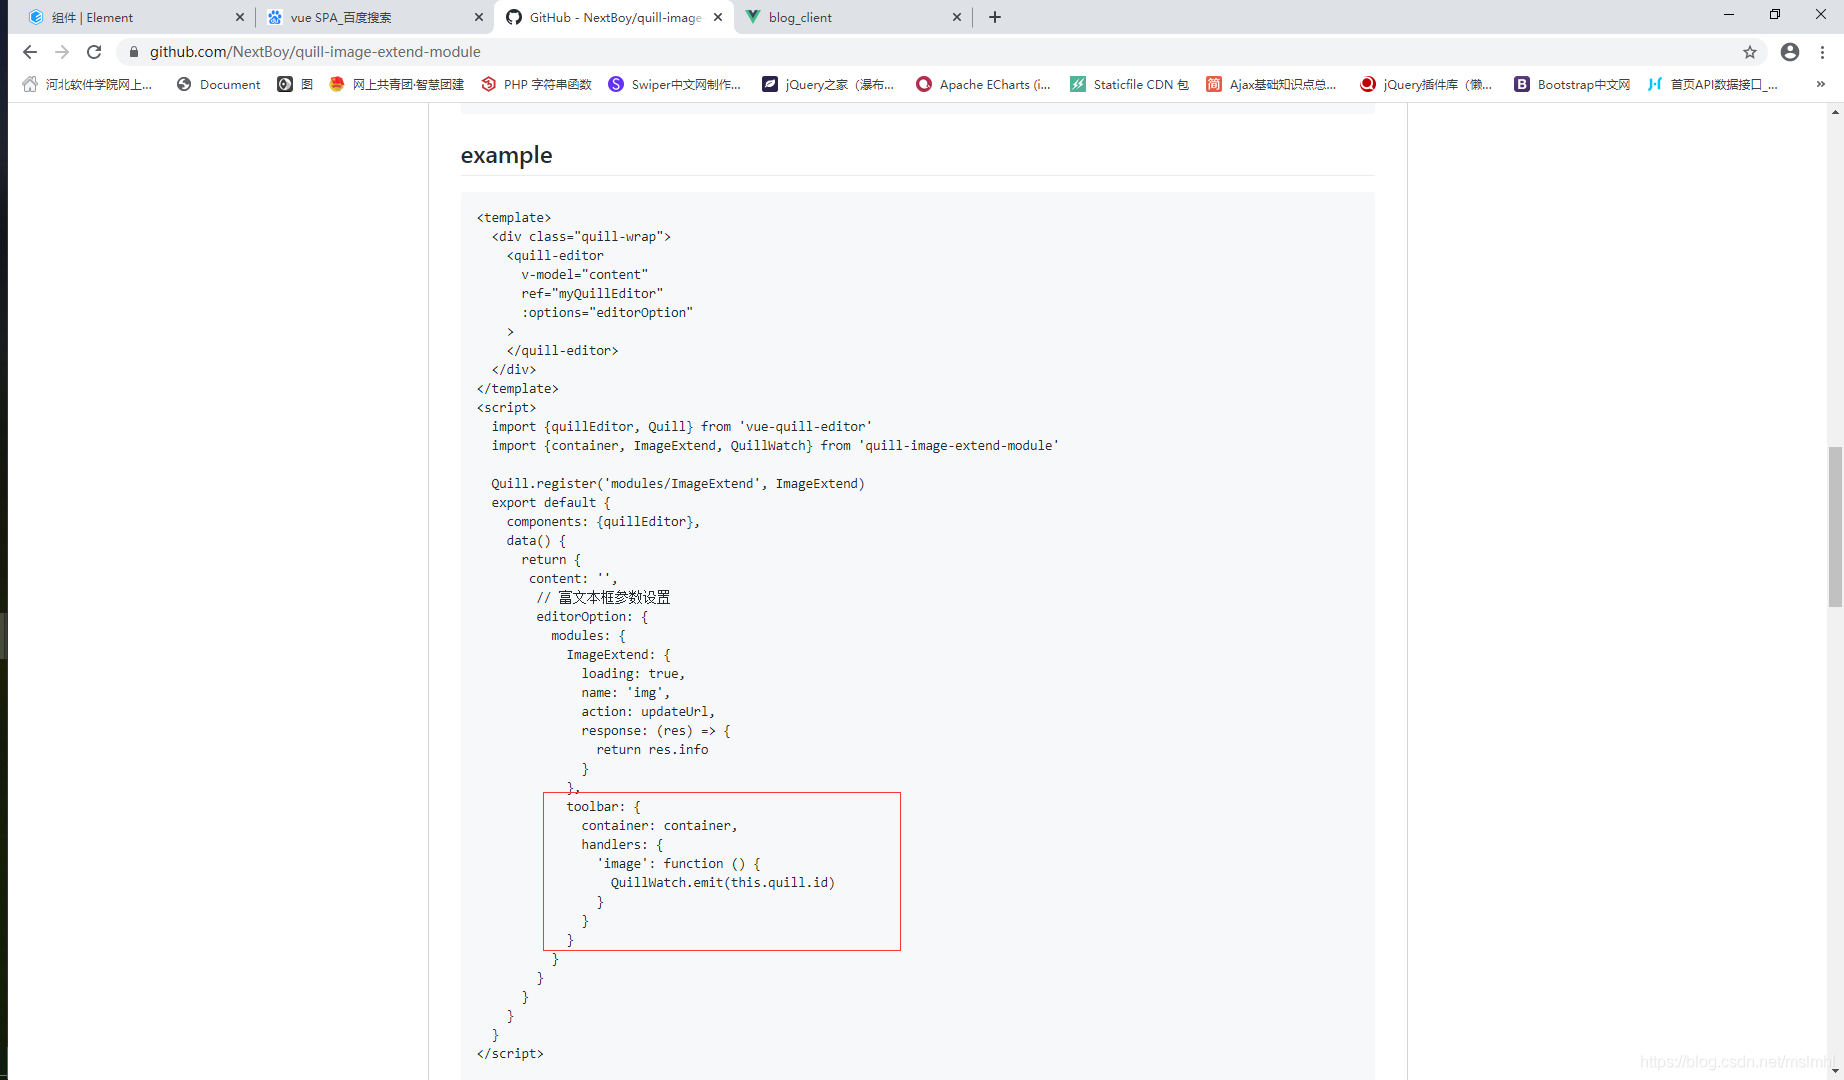
Task: Open the Bootstrap中文网 bookmark
Action: pyautogui.click(x=1572, y=85)
